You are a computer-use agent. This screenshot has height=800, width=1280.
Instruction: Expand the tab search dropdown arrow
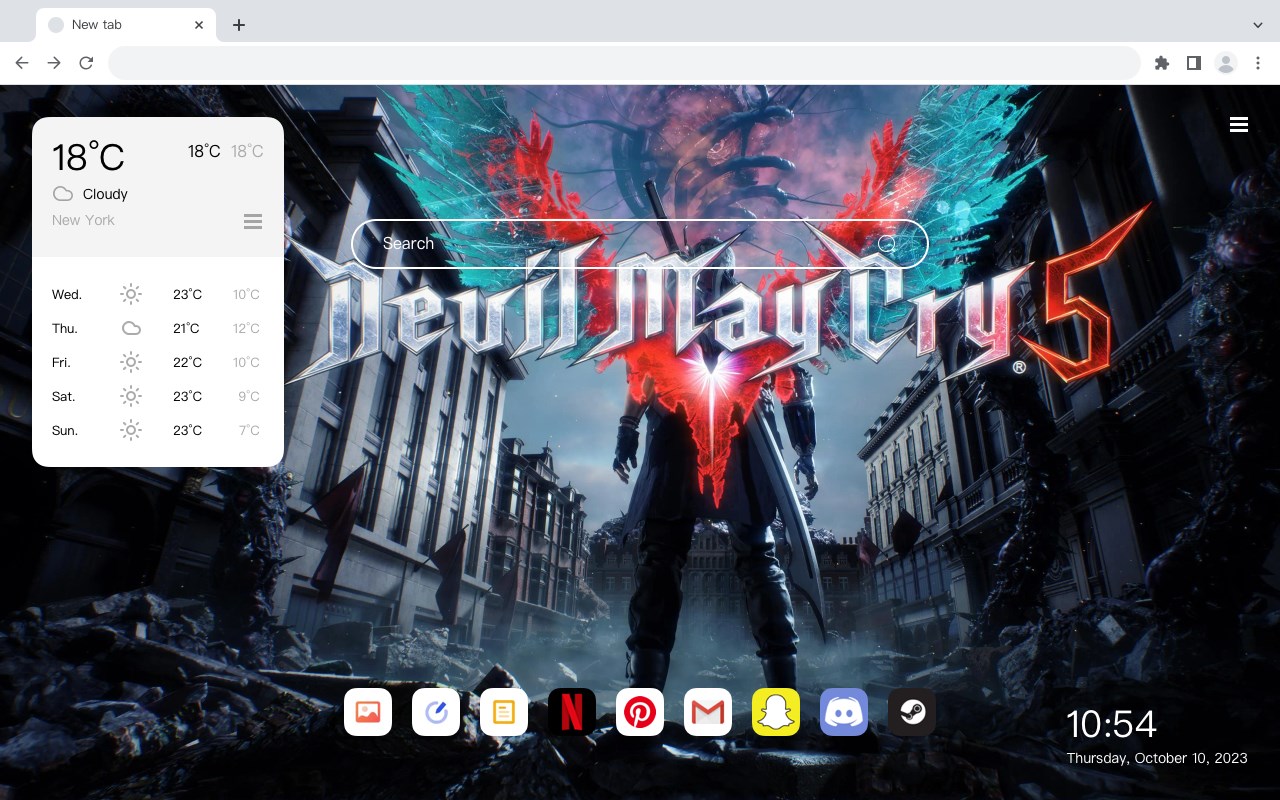tap(1258, 24)
